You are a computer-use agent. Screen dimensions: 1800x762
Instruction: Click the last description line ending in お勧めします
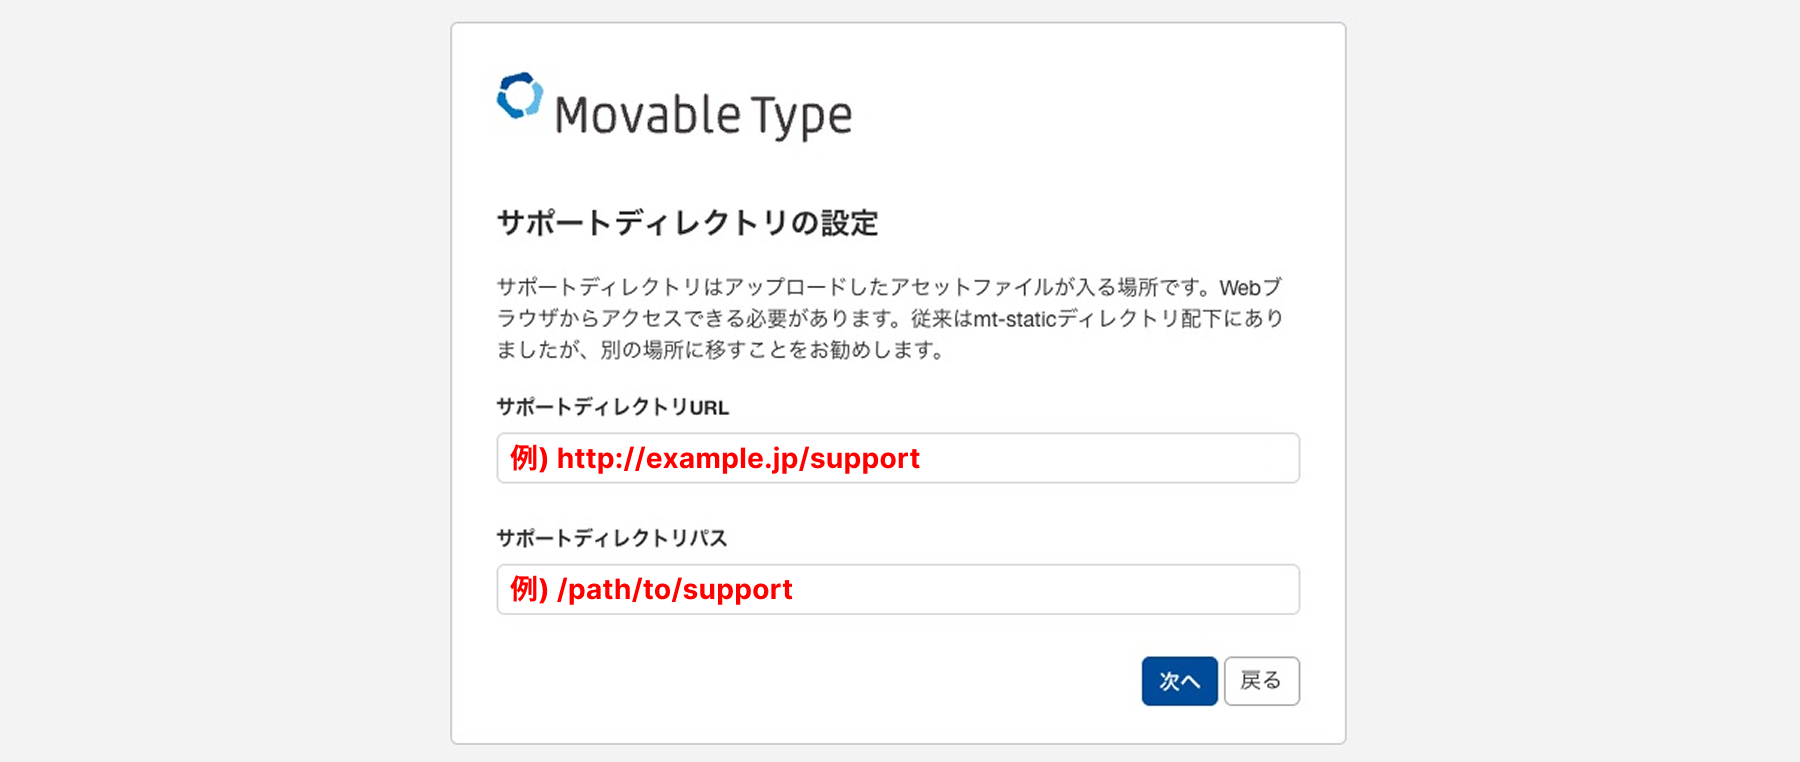[720, 350]
